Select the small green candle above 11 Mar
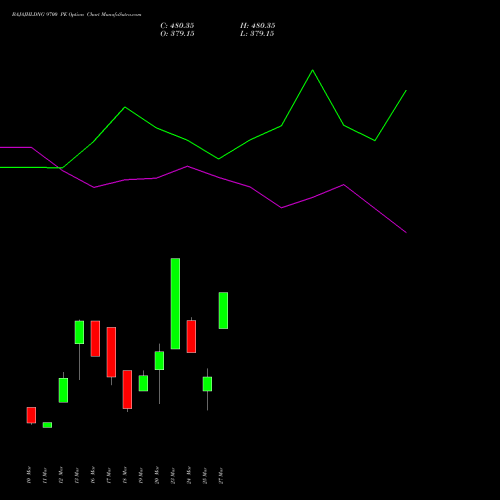 47,425
